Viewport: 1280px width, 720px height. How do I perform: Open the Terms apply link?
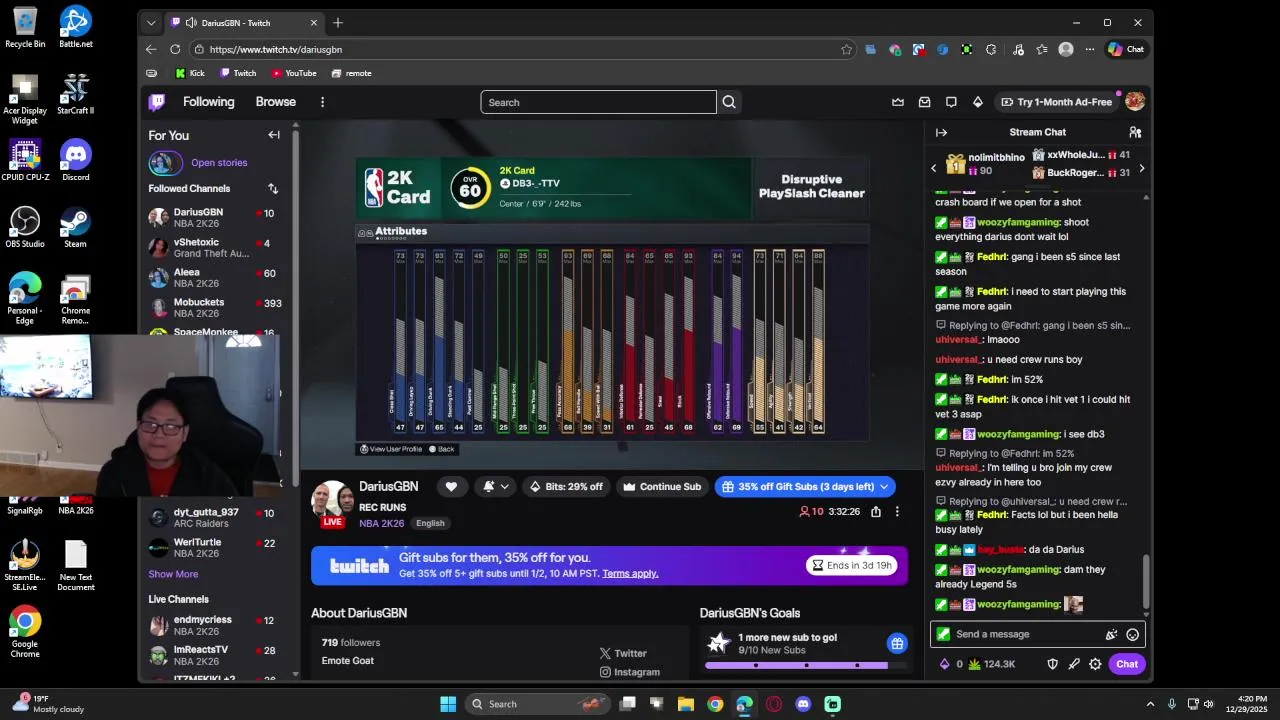pyautogui.click(x=630, y=573)
